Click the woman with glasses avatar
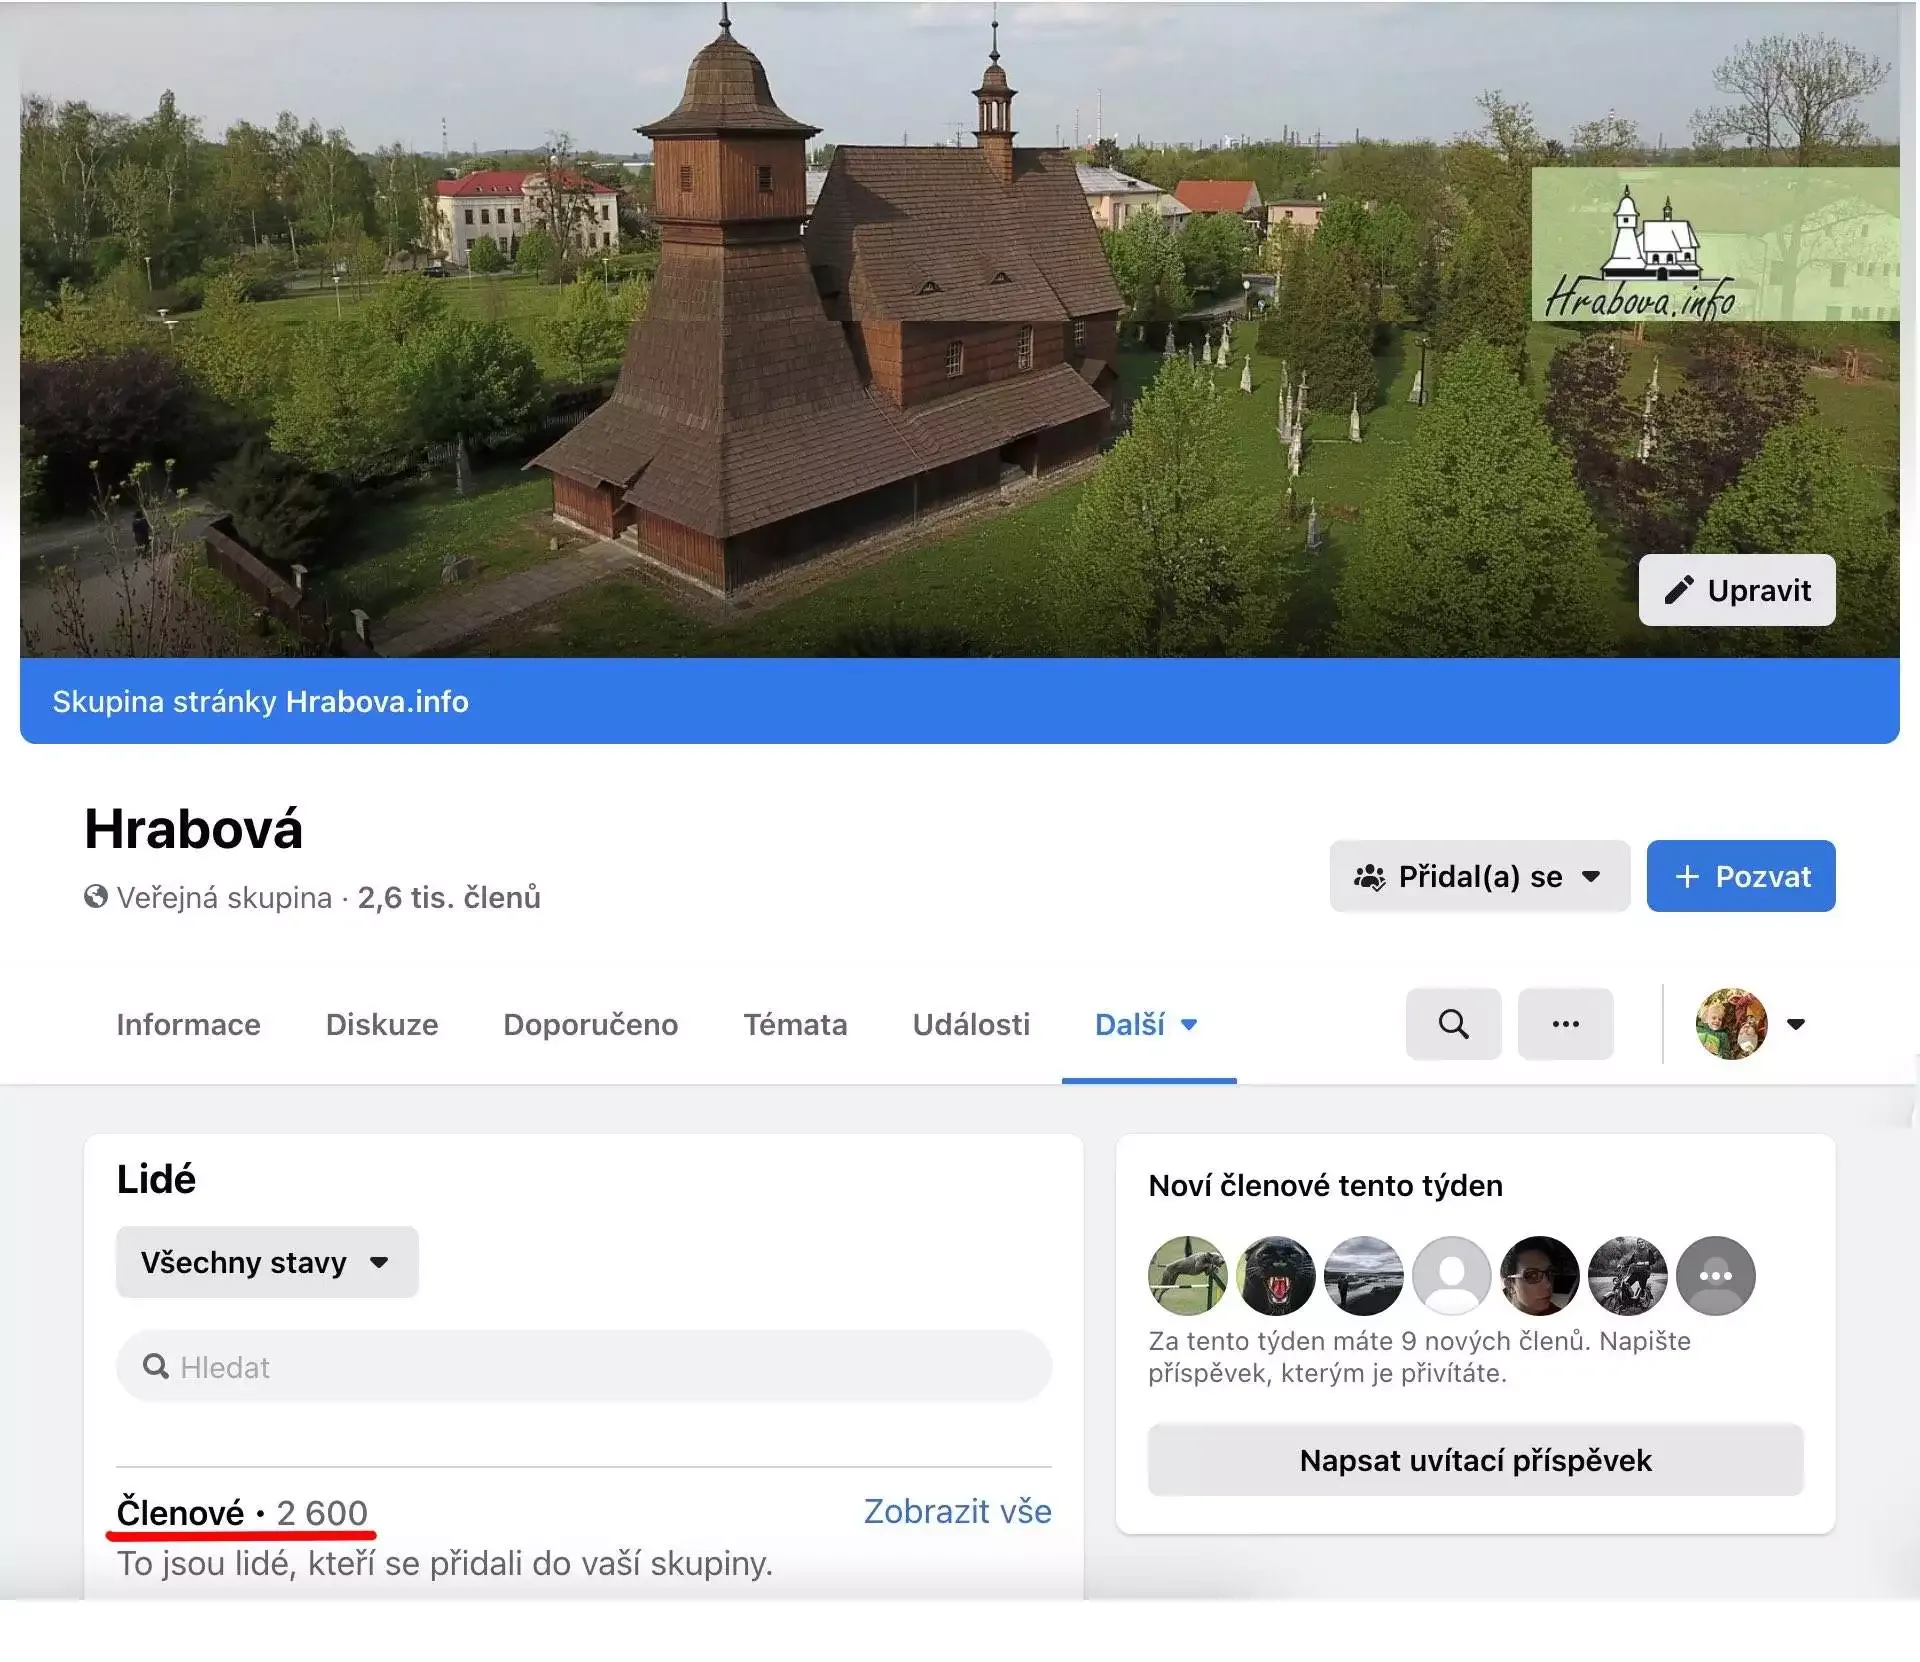1920x1662 pixels. point(1539,1276)
